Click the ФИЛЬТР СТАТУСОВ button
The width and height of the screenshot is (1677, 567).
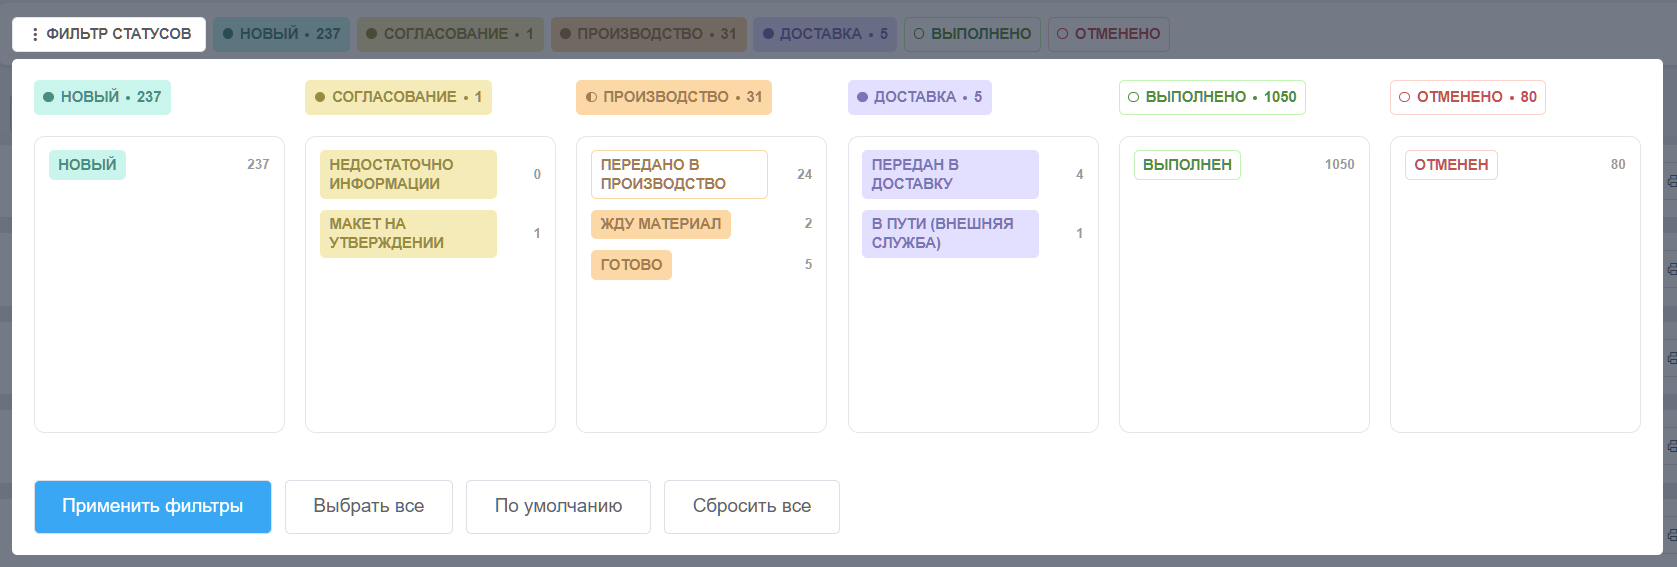click(109, 34)
